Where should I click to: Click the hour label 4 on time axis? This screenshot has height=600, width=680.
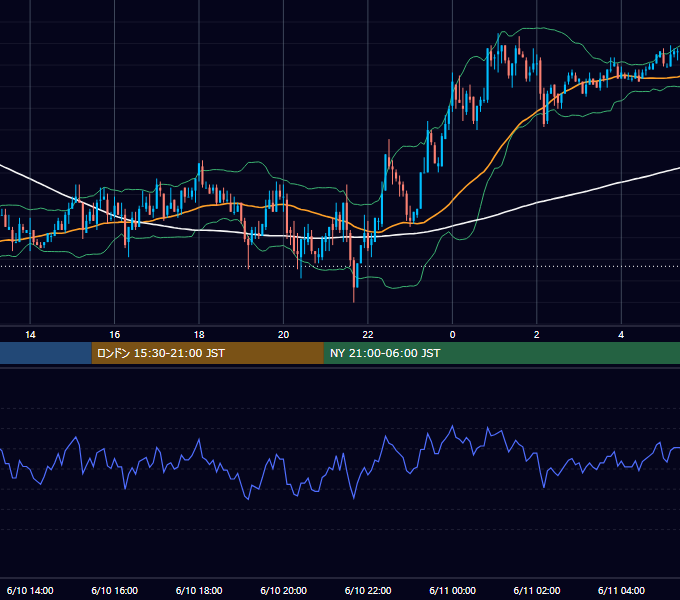tap(621, 335)
